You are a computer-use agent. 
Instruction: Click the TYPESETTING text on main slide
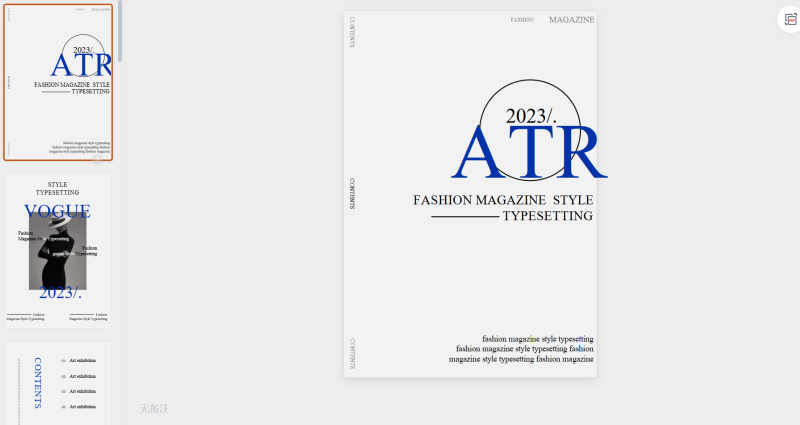547,216
